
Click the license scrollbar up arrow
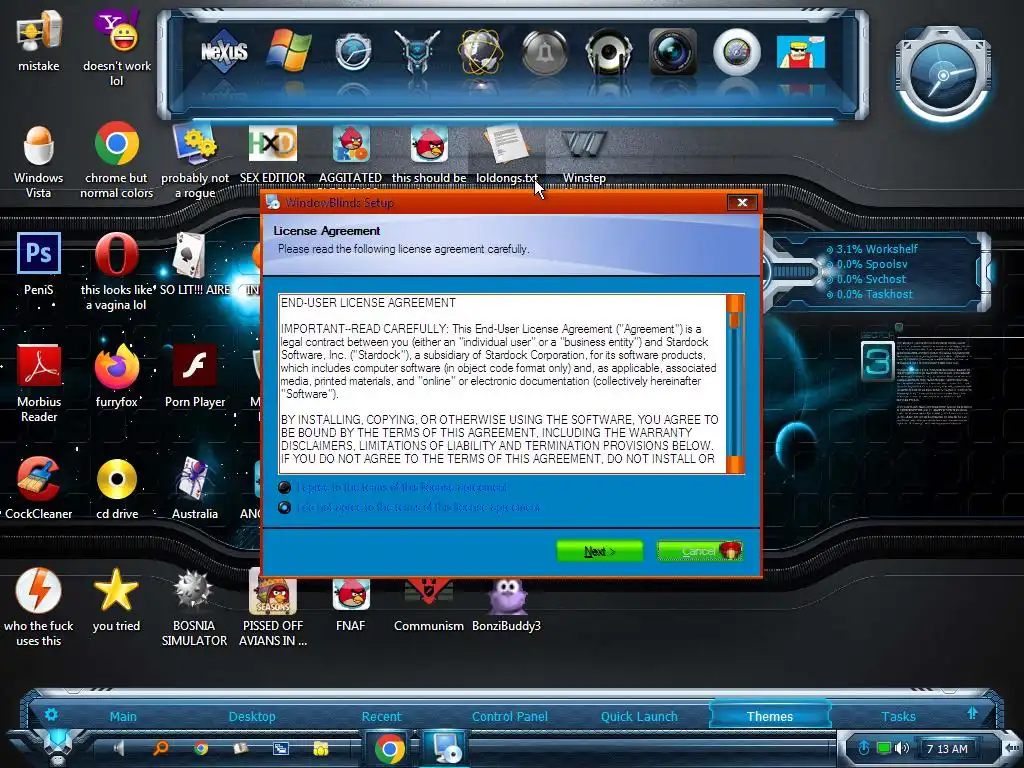(x=735, y=301)
